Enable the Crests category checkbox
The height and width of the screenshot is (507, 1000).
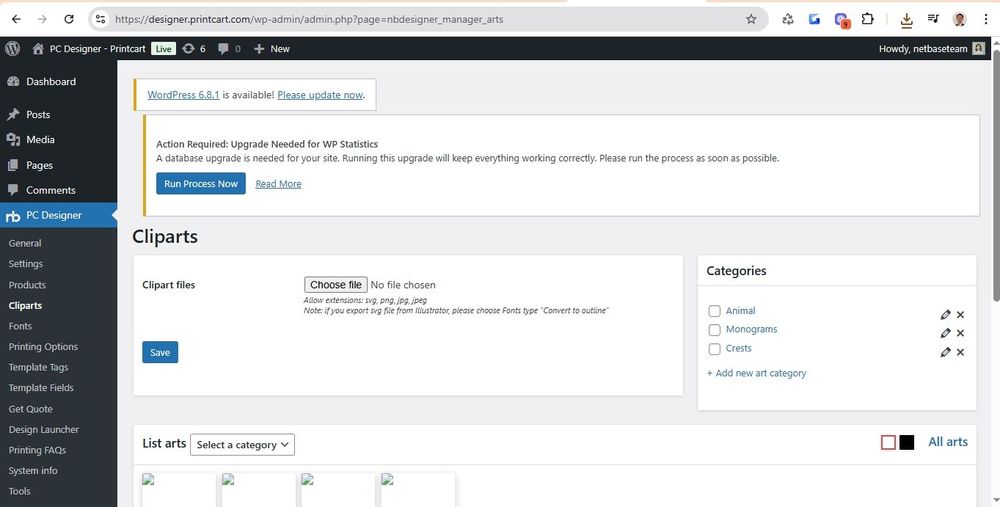tap(714, 349)
